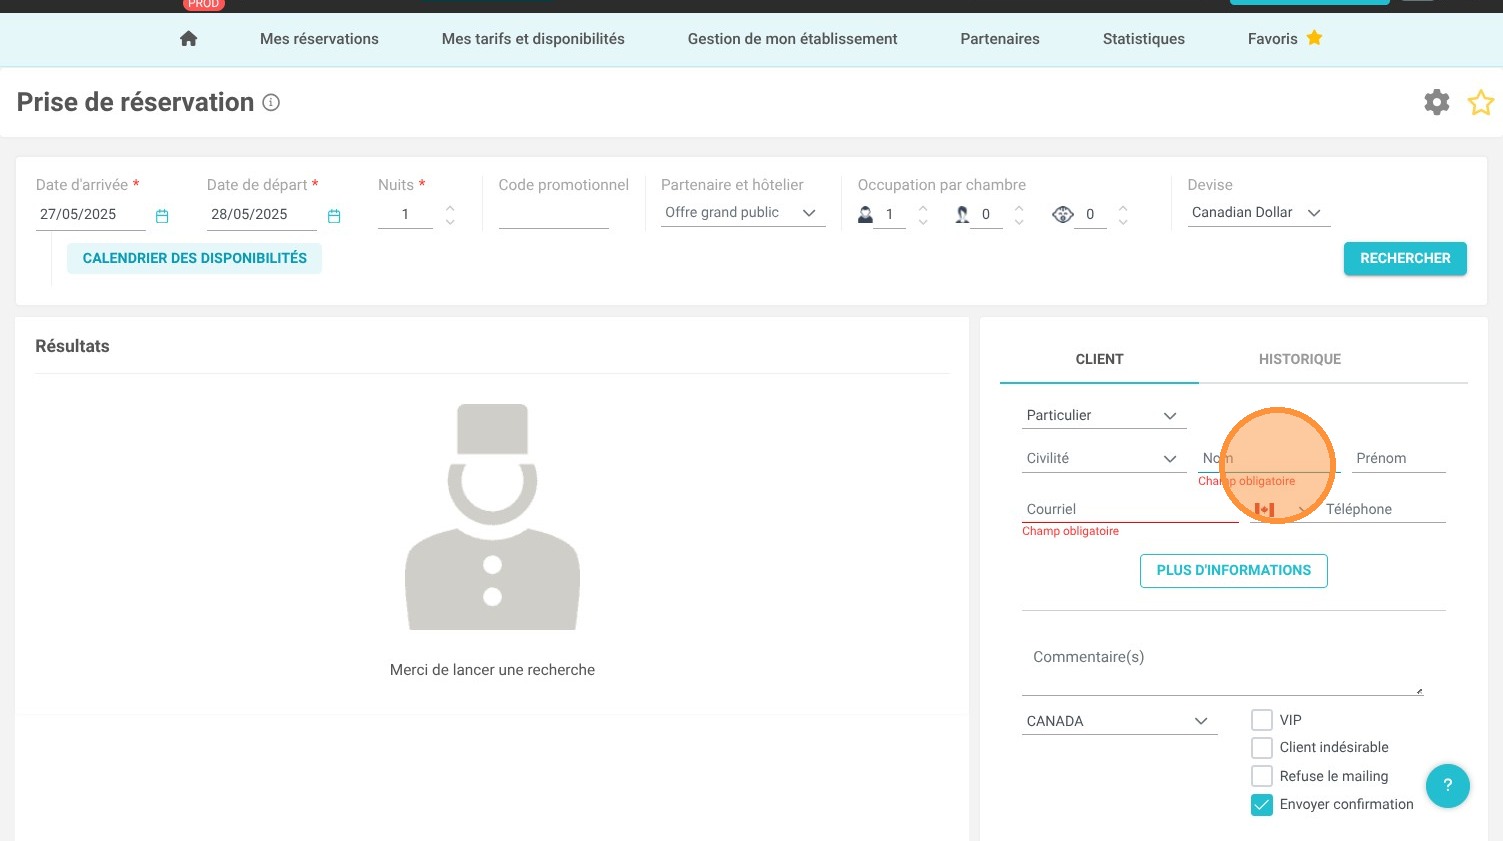Open the Partenaires menu

click(x=1000, y=39)
